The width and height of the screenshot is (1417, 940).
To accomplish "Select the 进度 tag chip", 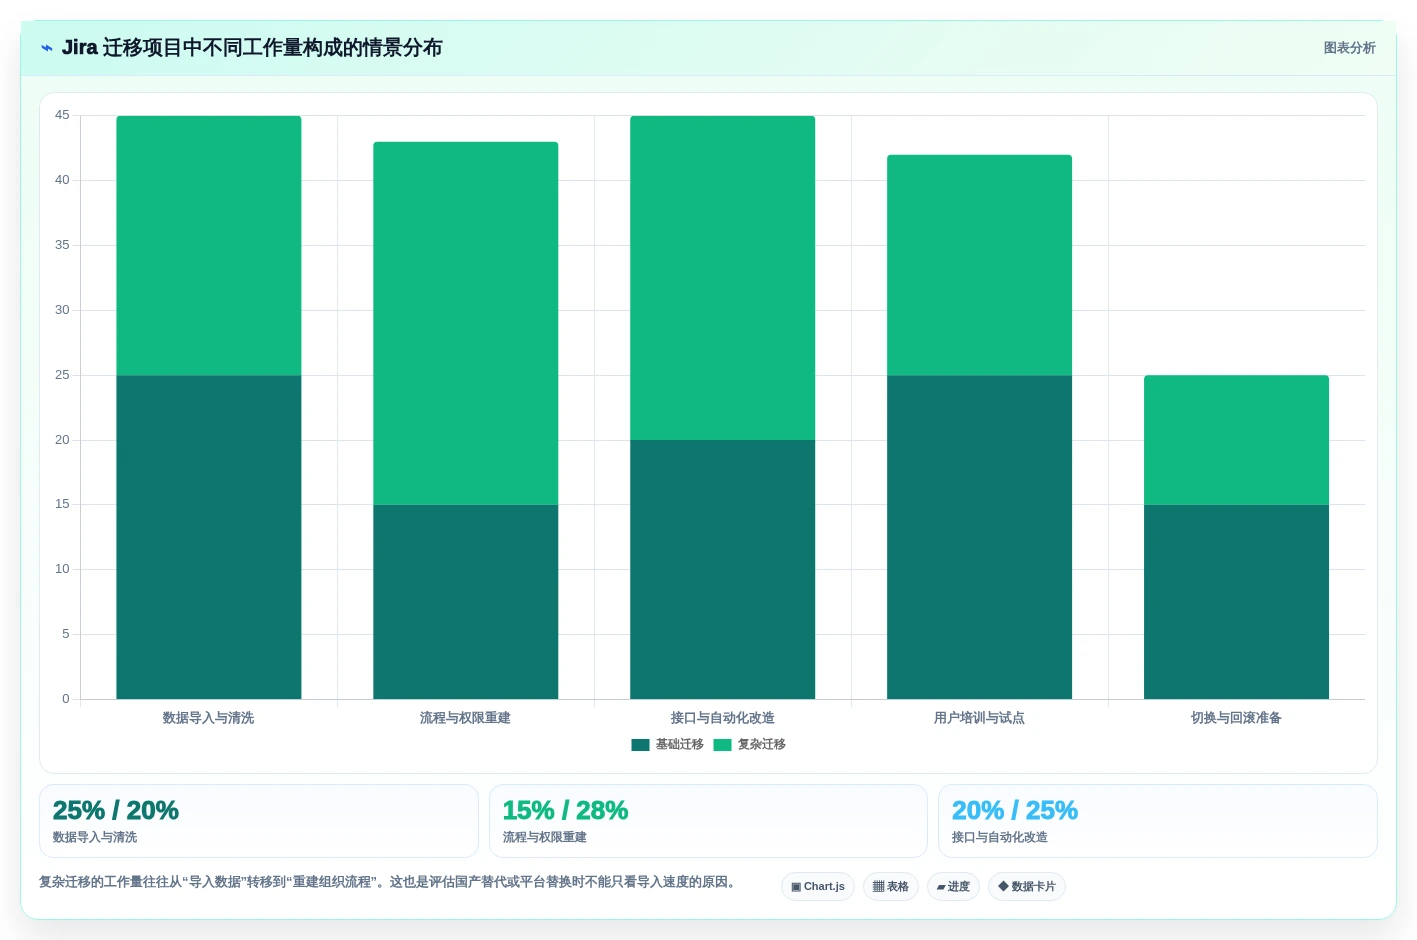I will pos(953,886).
